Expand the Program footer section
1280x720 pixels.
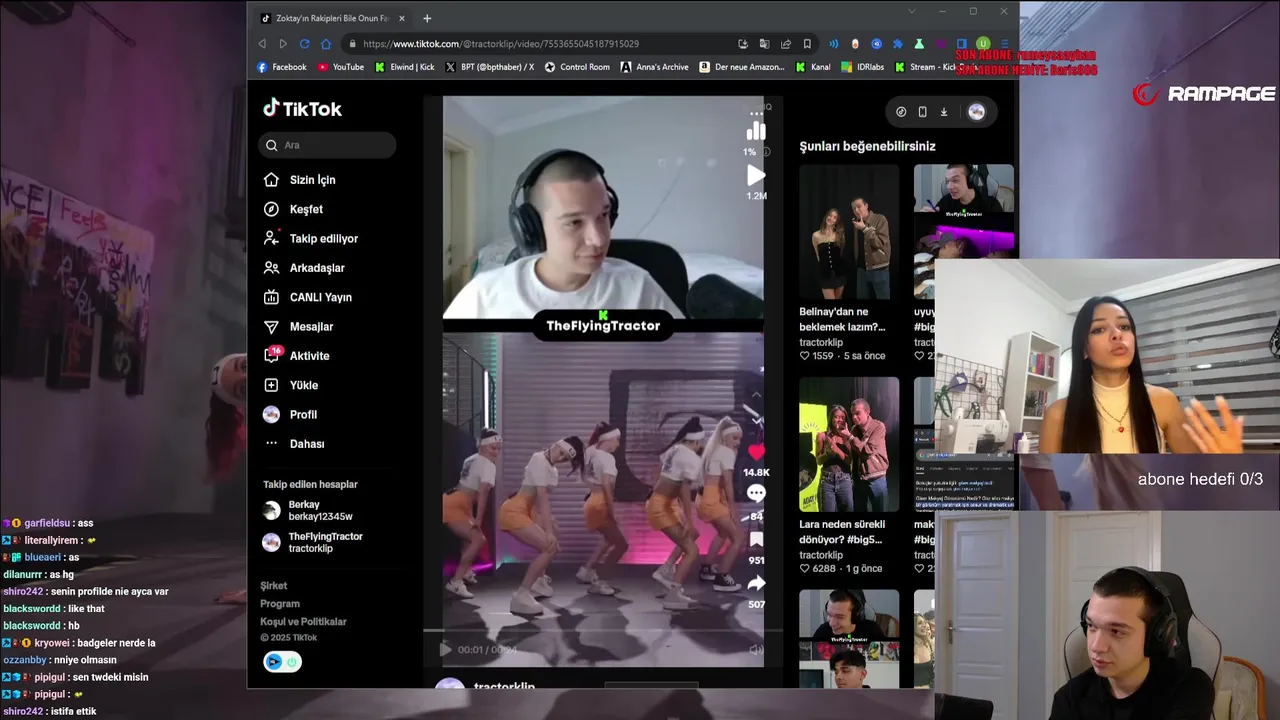click(280, 604)
